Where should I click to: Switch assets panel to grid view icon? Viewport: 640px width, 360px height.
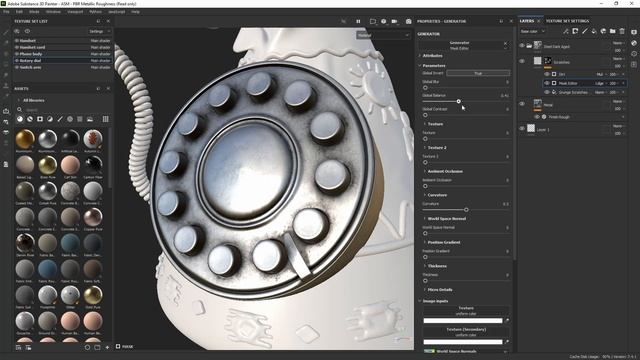coord(106,119)
